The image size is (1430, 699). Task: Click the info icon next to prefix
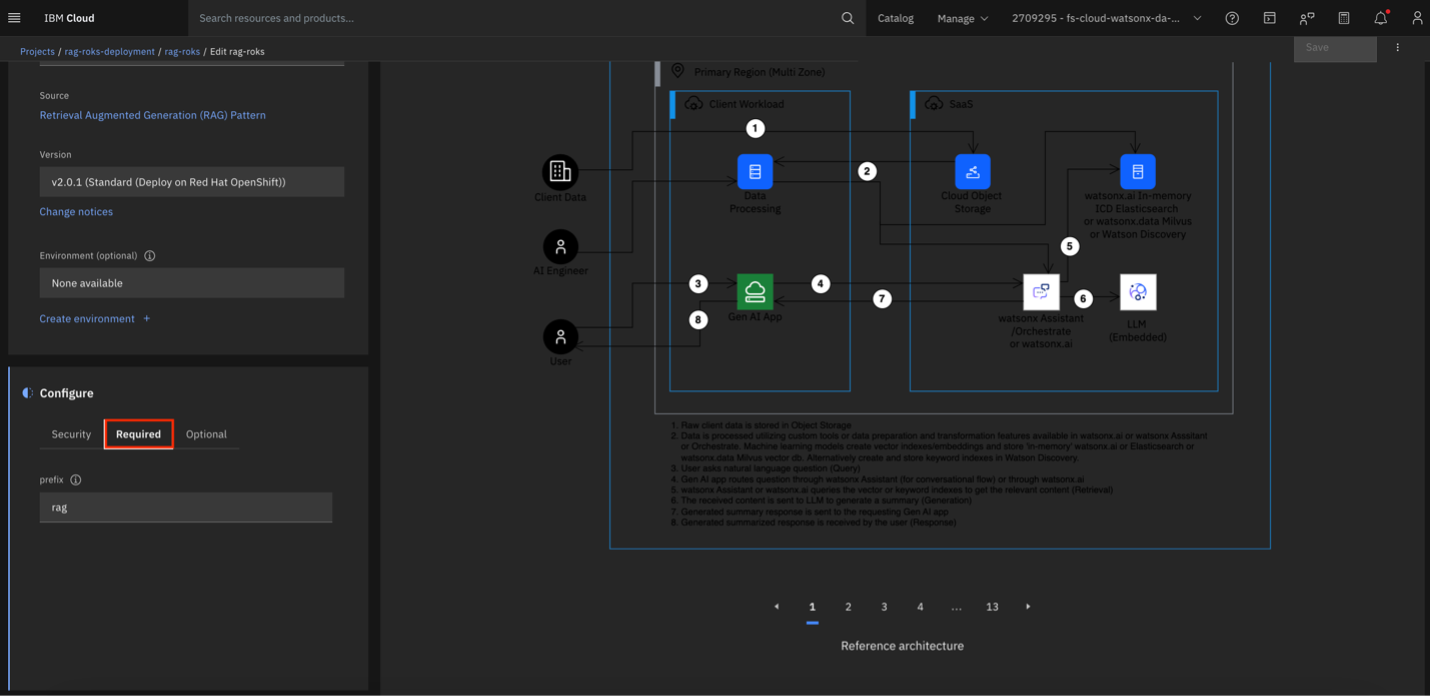click(76, 480)
